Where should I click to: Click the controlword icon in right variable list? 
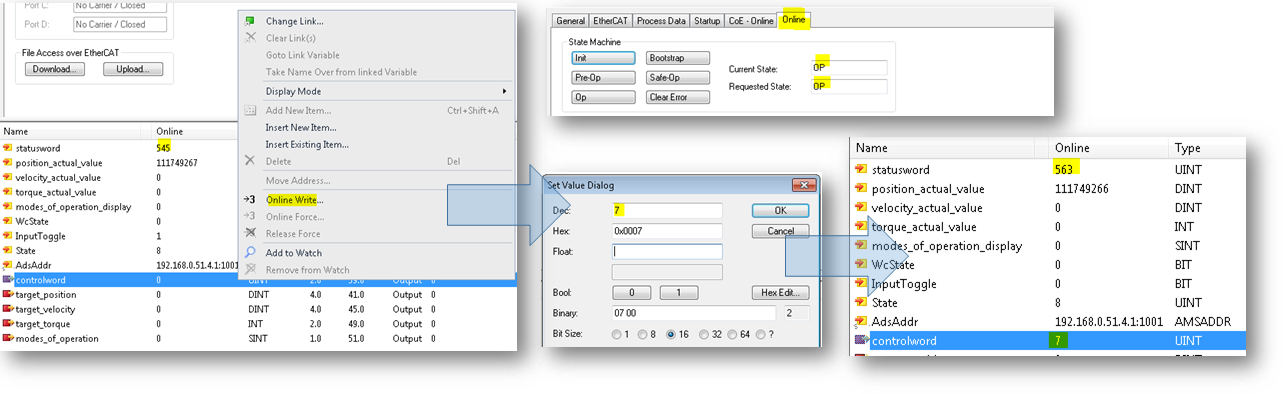(861, 341)
